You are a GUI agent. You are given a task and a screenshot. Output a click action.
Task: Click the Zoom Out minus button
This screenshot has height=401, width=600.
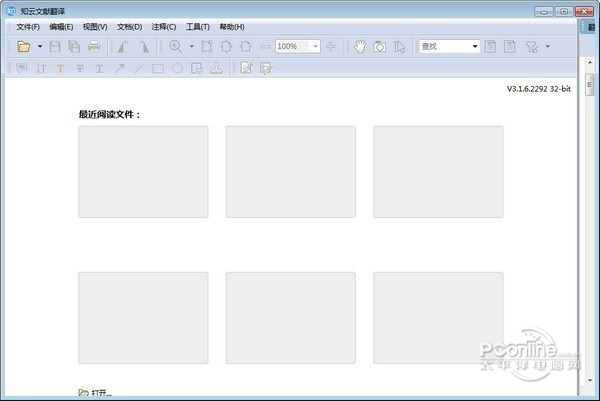tap(265, 47)
